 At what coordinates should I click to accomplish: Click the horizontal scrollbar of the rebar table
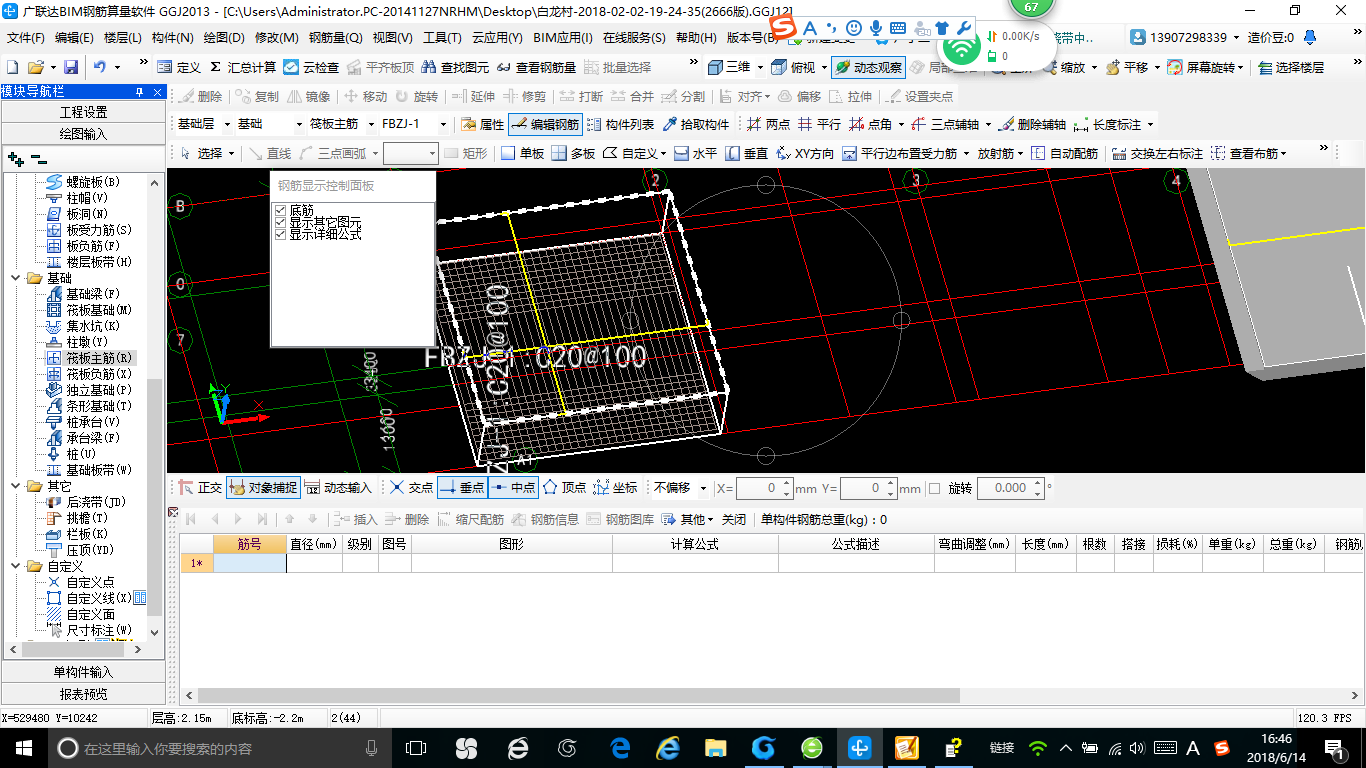[579, 695]
